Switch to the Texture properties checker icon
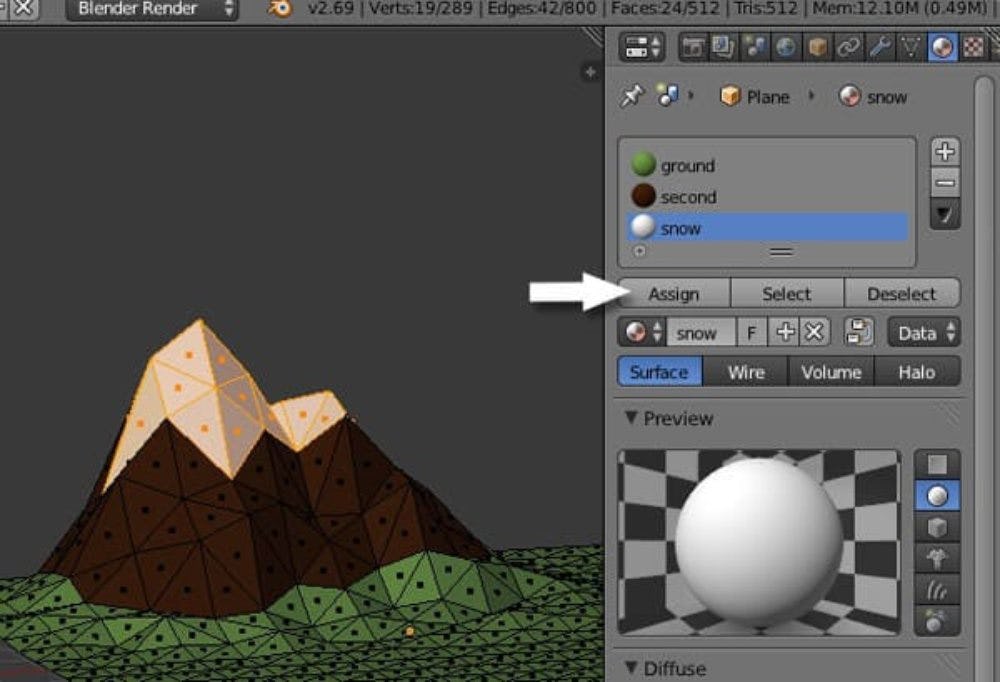Screen dimensions: 1000x682 click(973, 46)
